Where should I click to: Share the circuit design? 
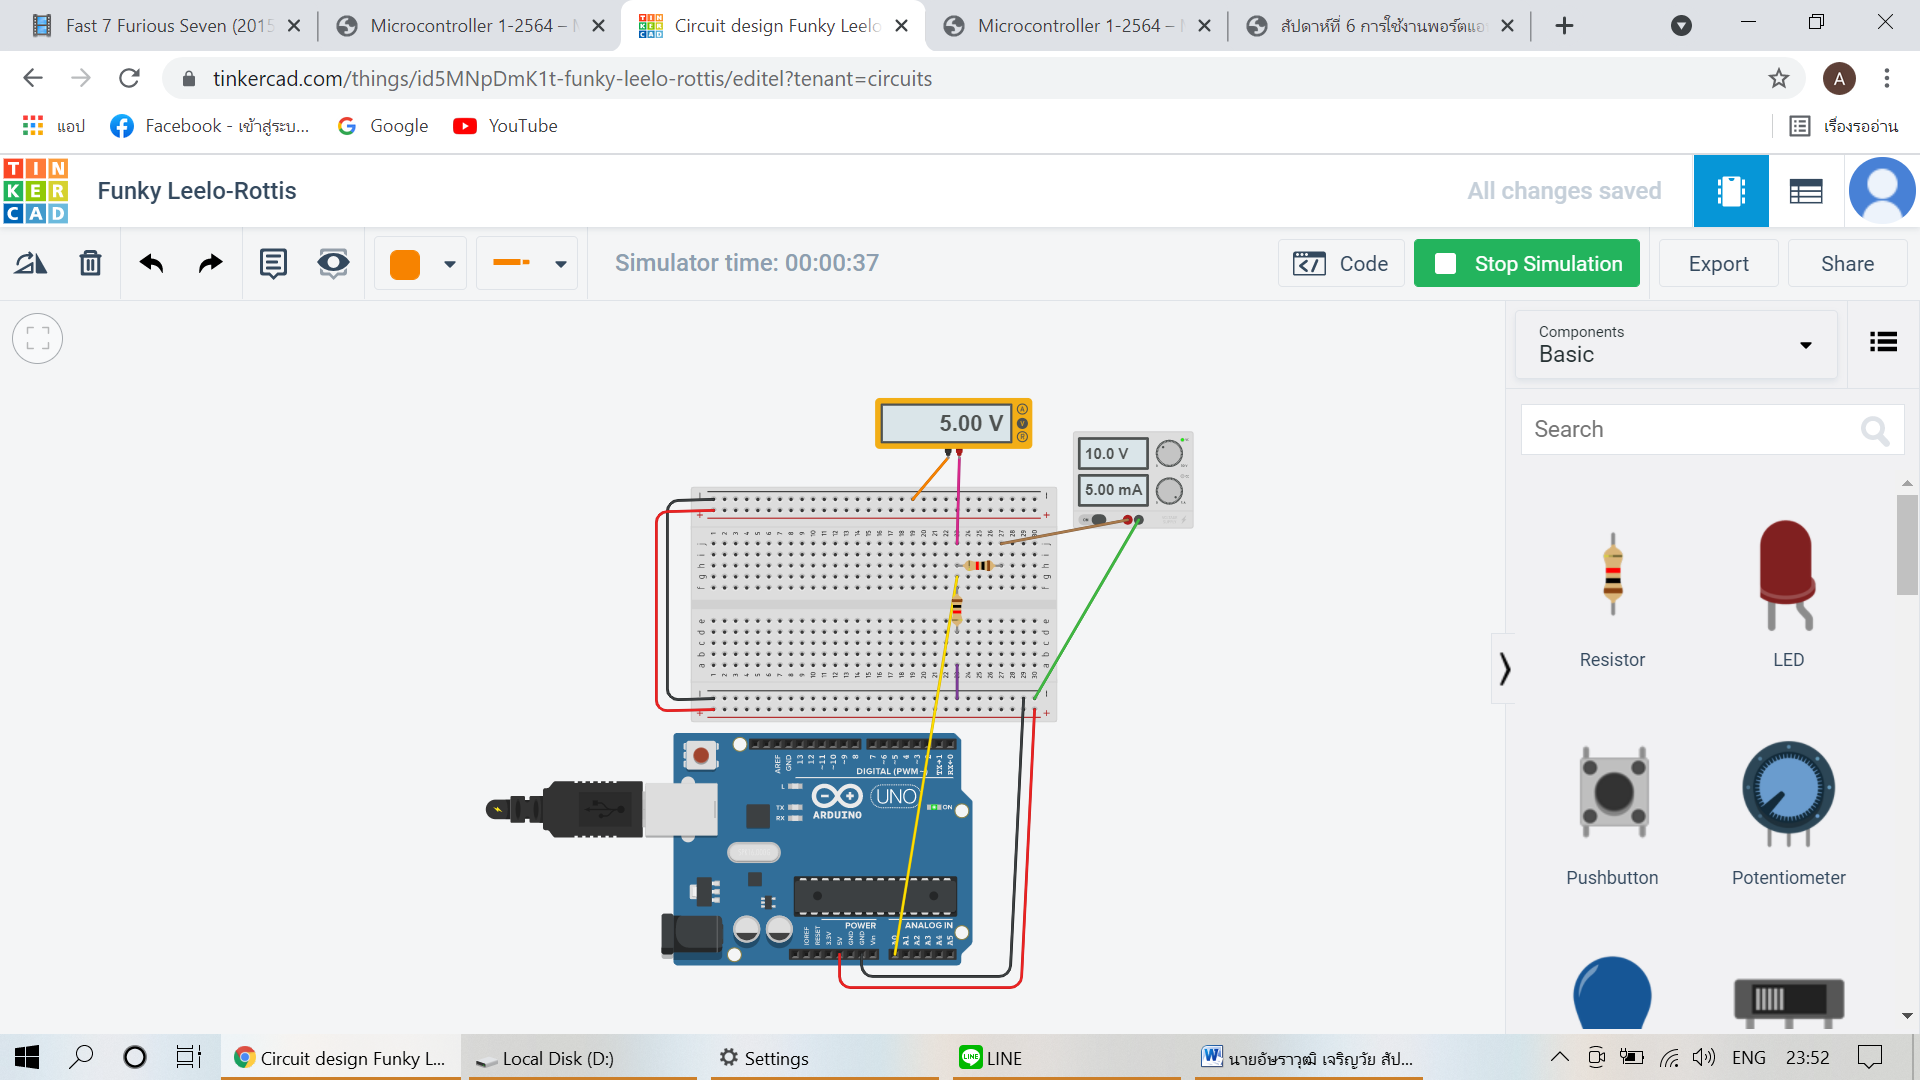[1847, 264]
